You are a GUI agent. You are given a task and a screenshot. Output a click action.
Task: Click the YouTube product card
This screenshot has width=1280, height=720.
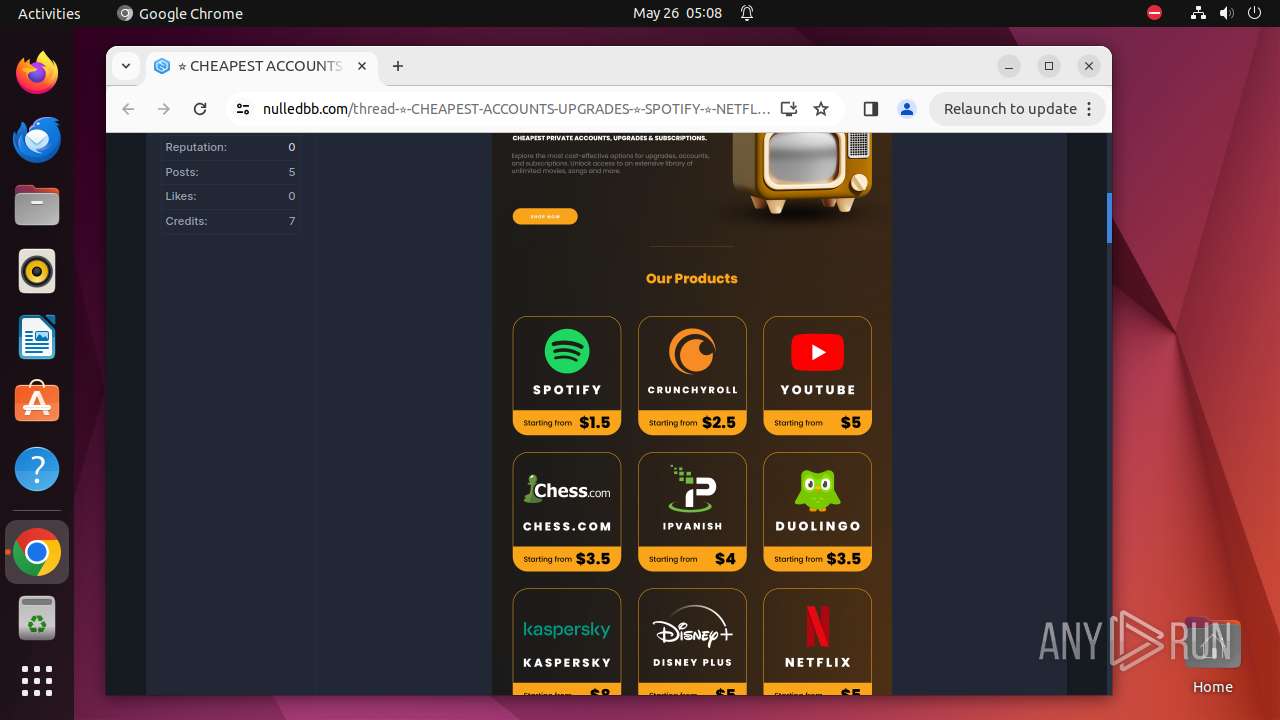(x=817, y=376)
